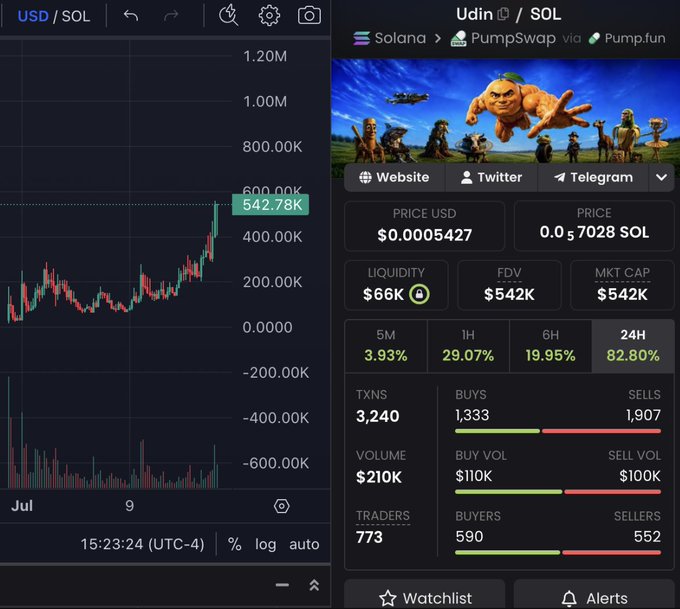The height and width of the screenshot is (609, 680).
Task: Click the Solana chain logo
Action: [361, 38]
